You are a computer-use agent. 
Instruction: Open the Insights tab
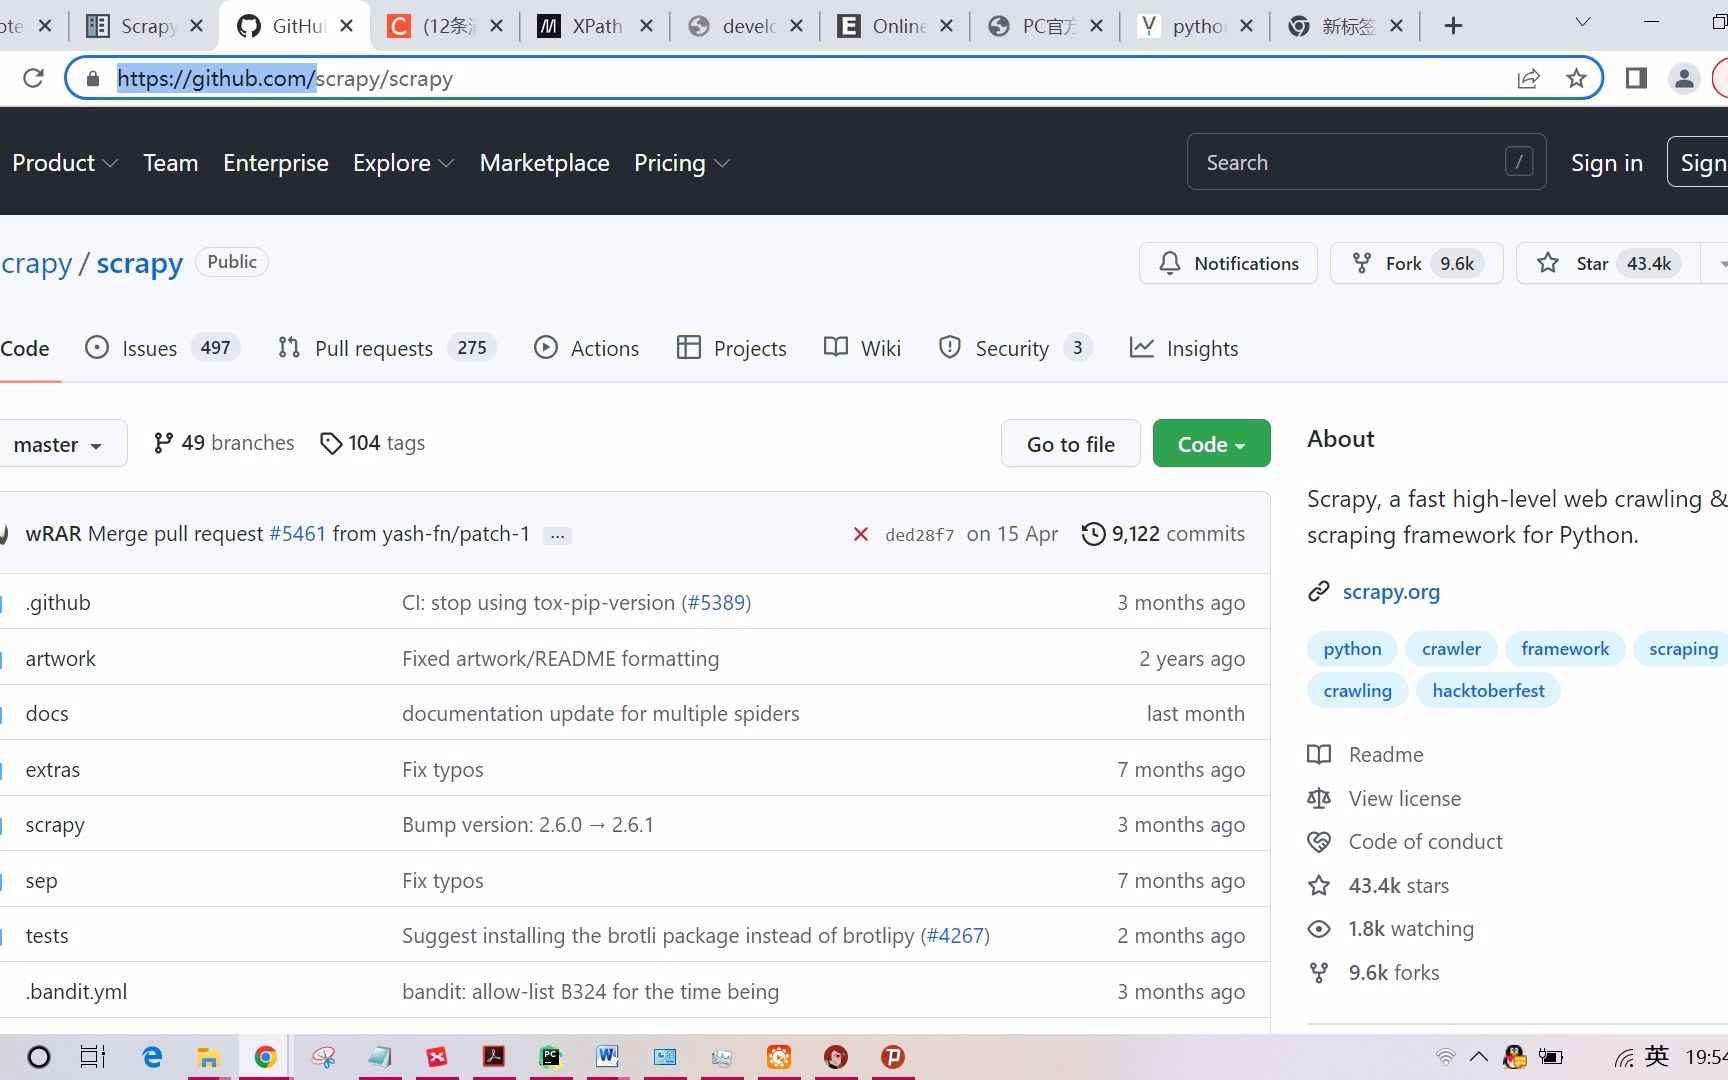[1184, 348]
